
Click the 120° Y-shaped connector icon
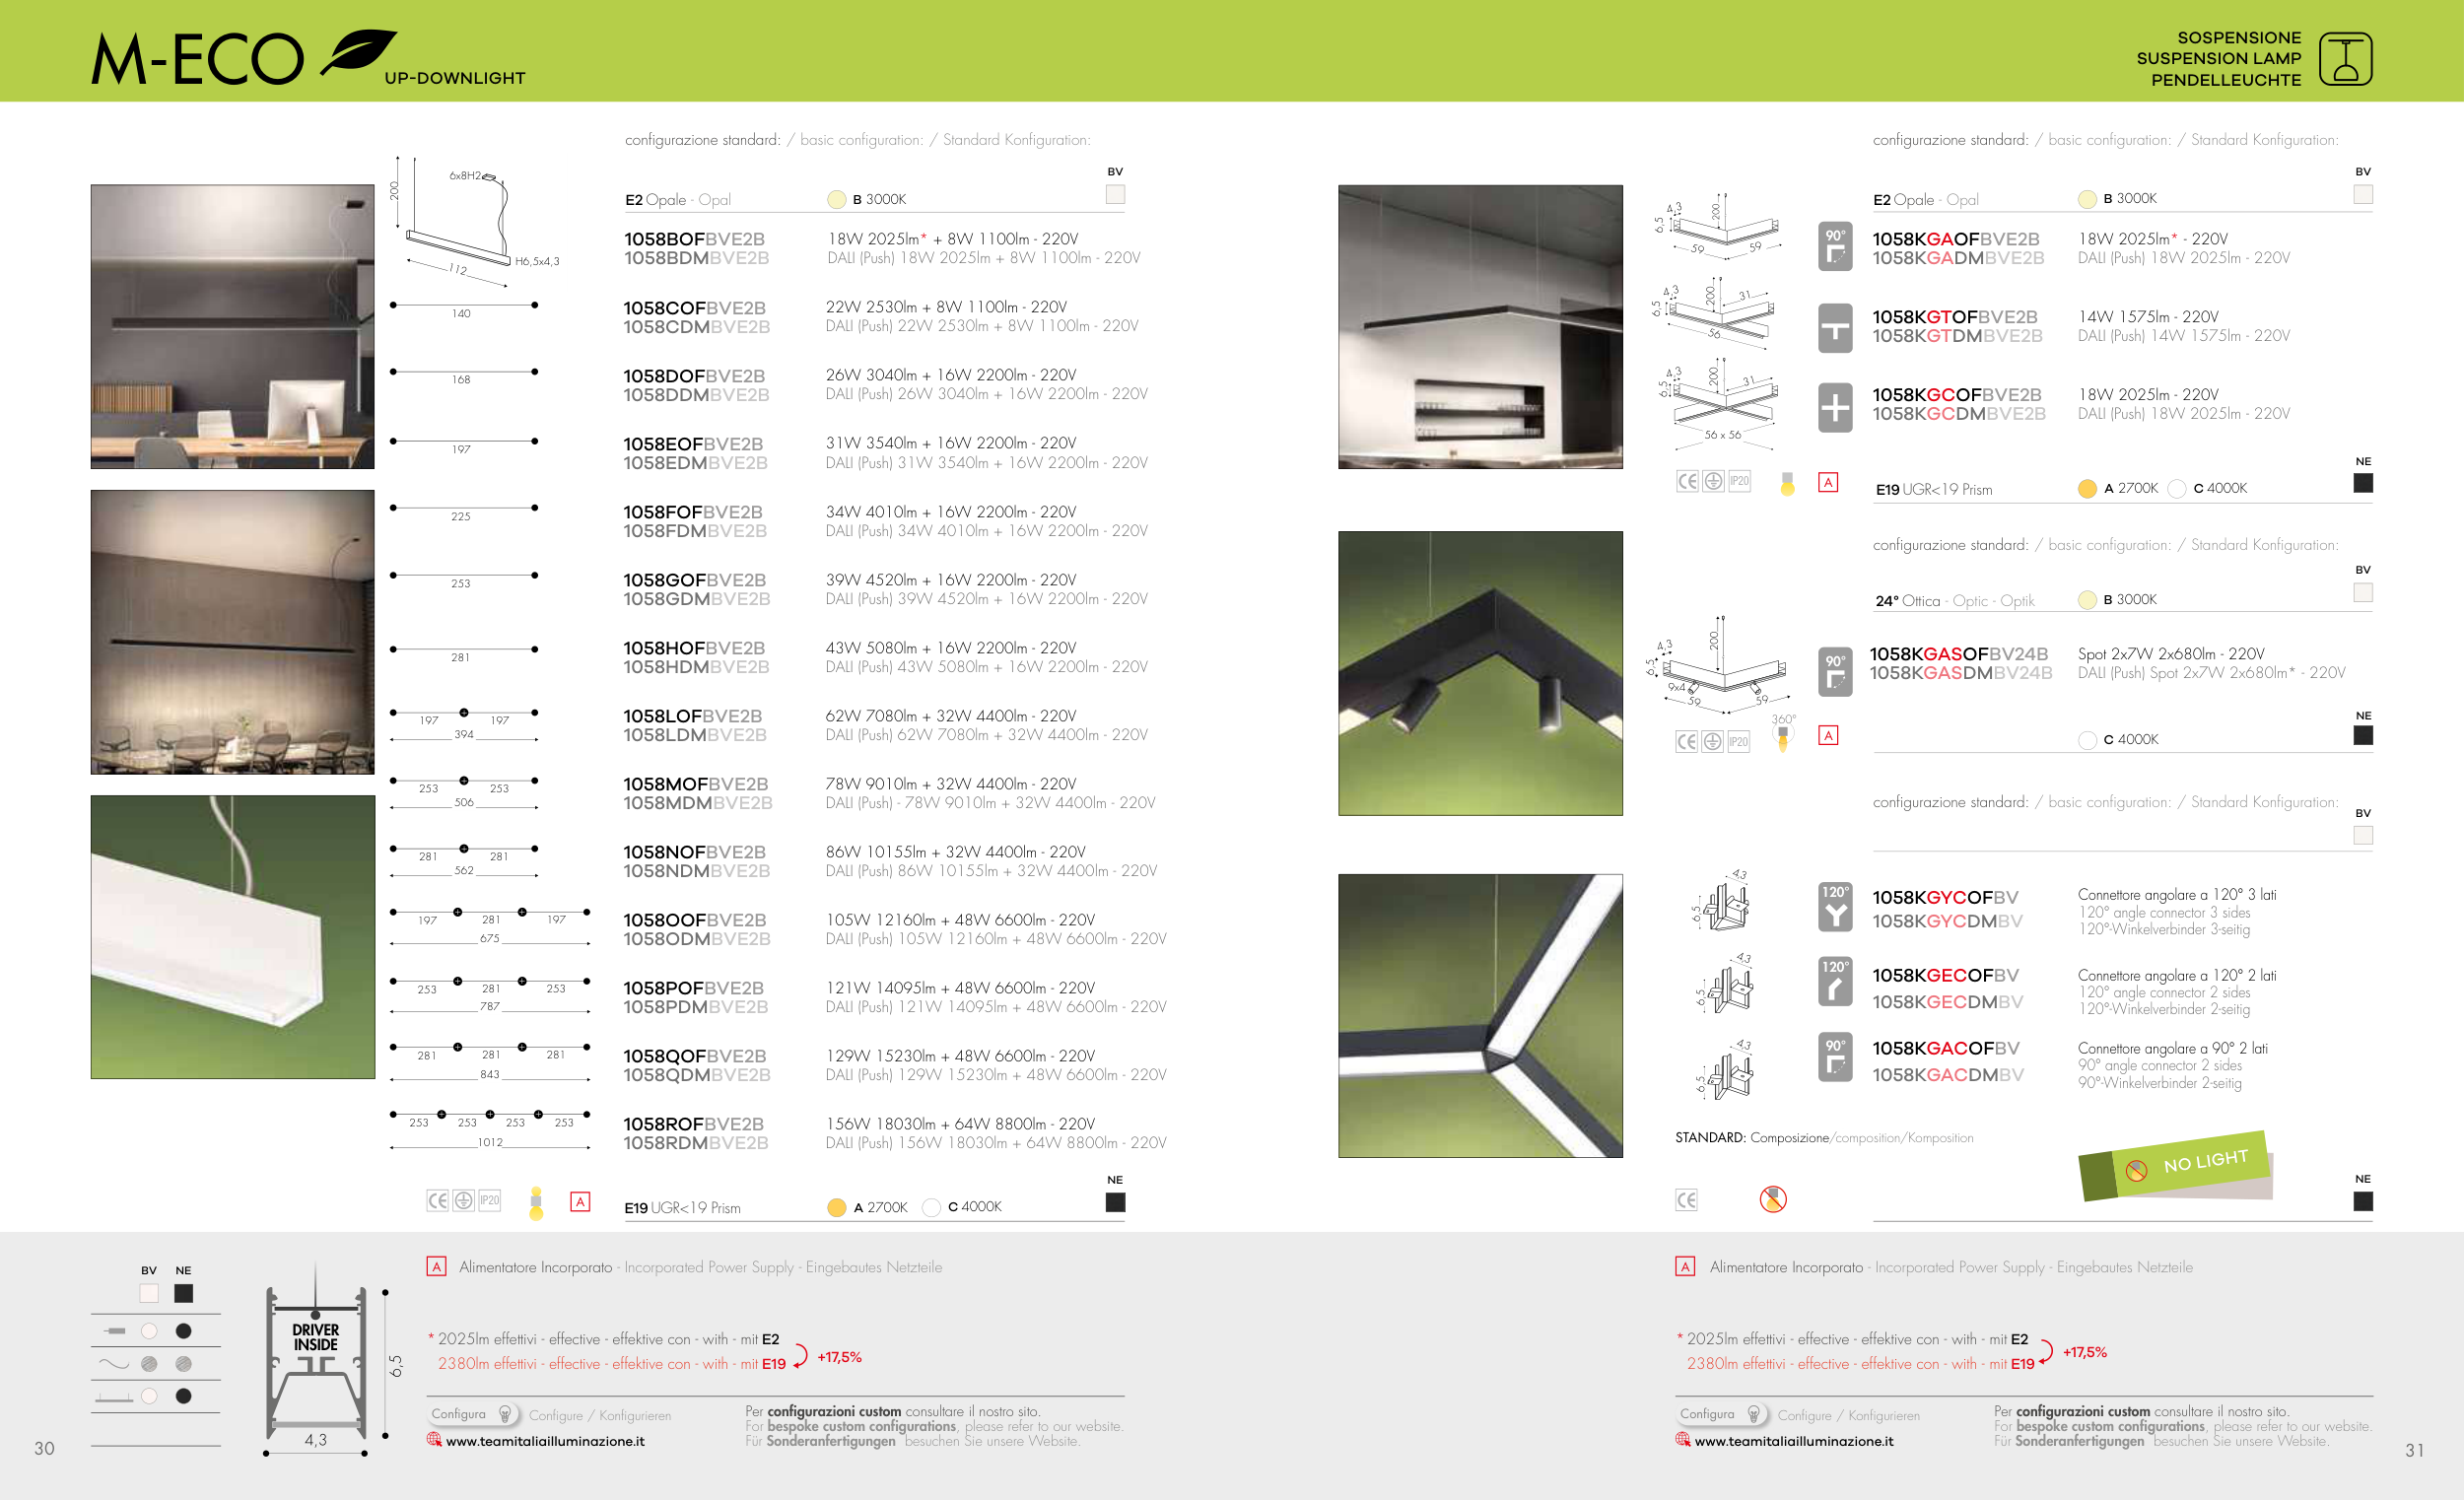pos(1834,907)
